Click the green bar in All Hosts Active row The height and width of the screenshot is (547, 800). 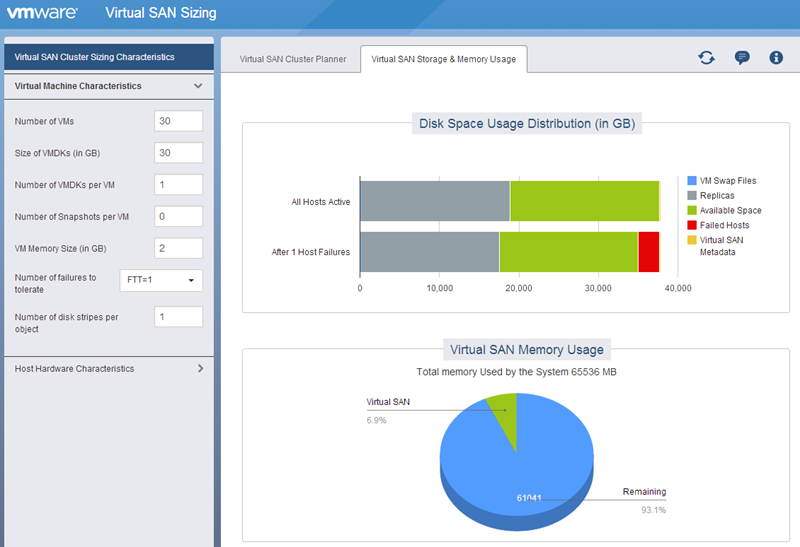[585, 201]
